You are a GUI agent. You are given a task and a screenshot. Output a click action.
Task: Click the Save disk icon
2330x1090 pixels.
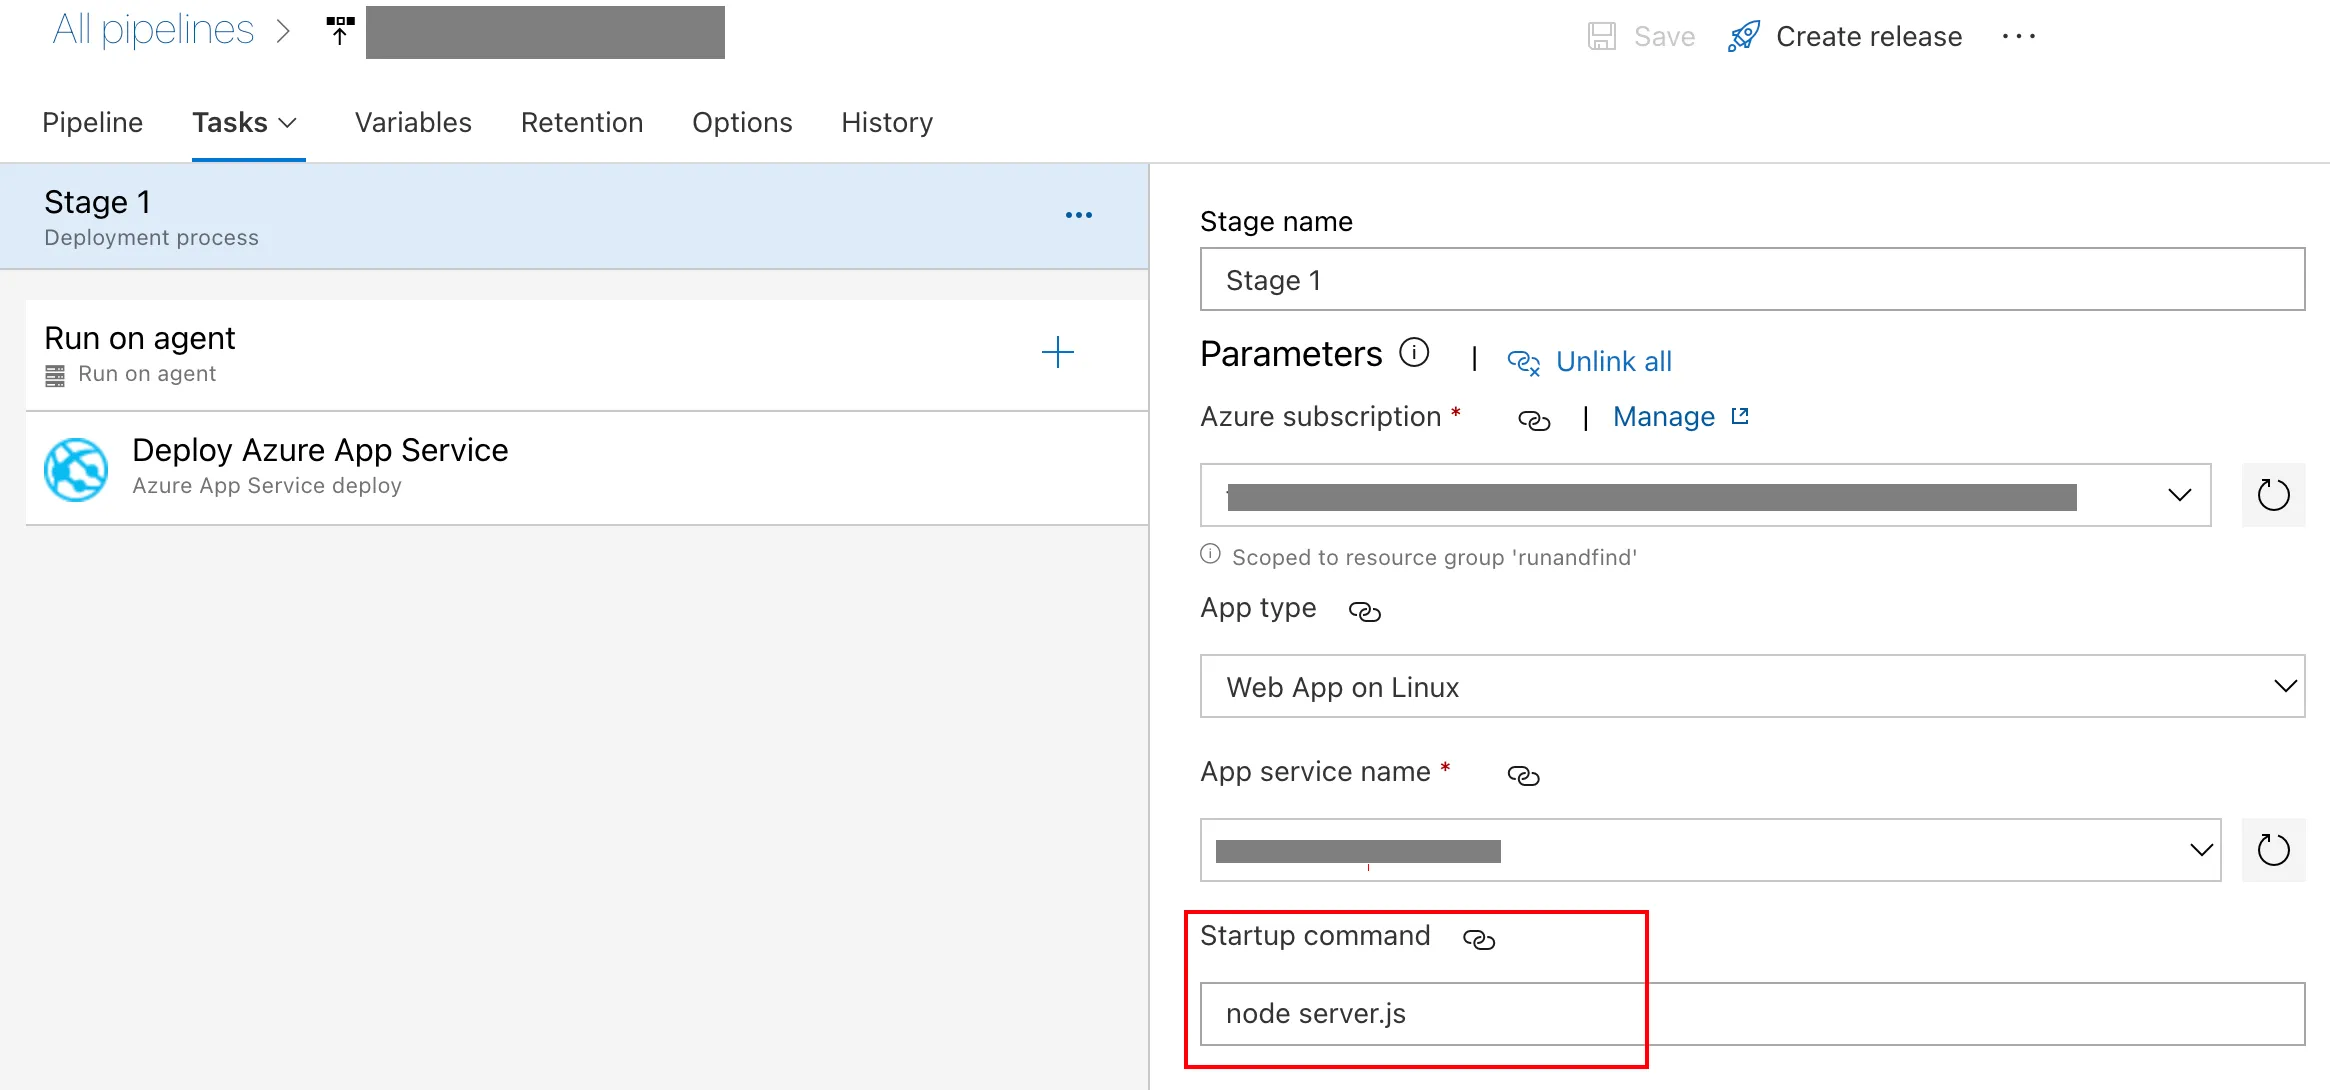pos(1602,37)
